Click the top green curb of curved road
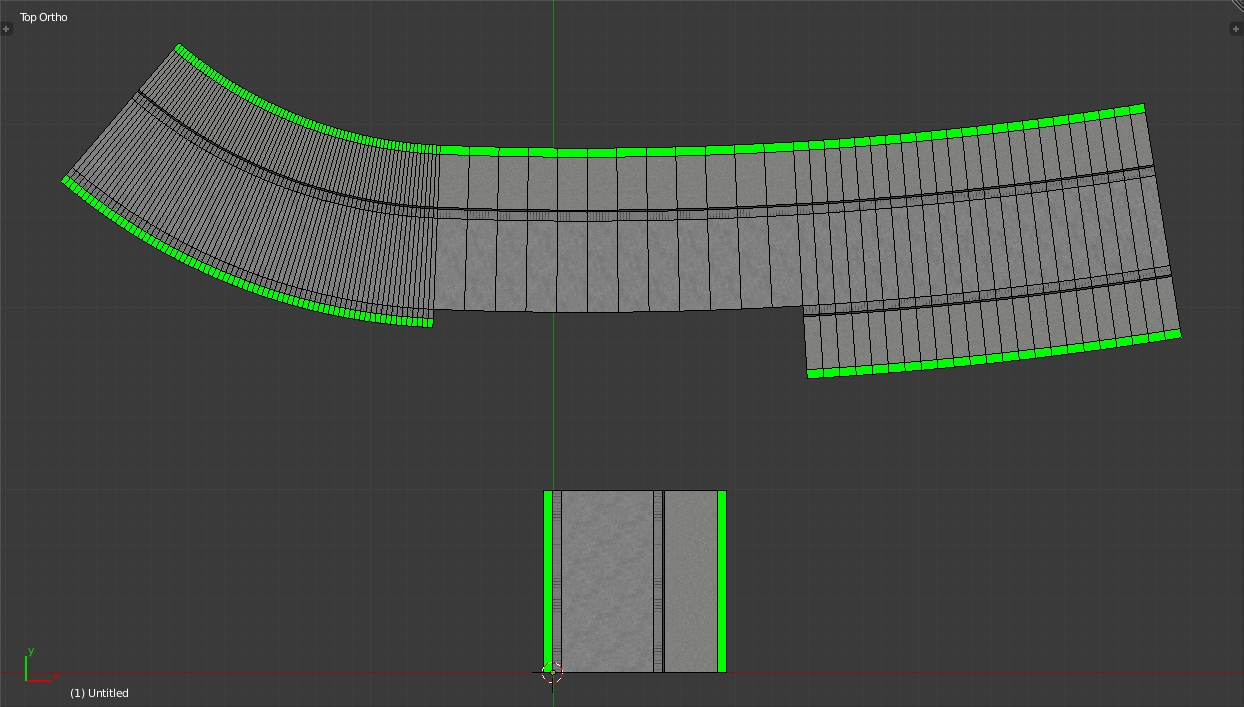Screen dimensions: 1244x707 coord(700,150)
